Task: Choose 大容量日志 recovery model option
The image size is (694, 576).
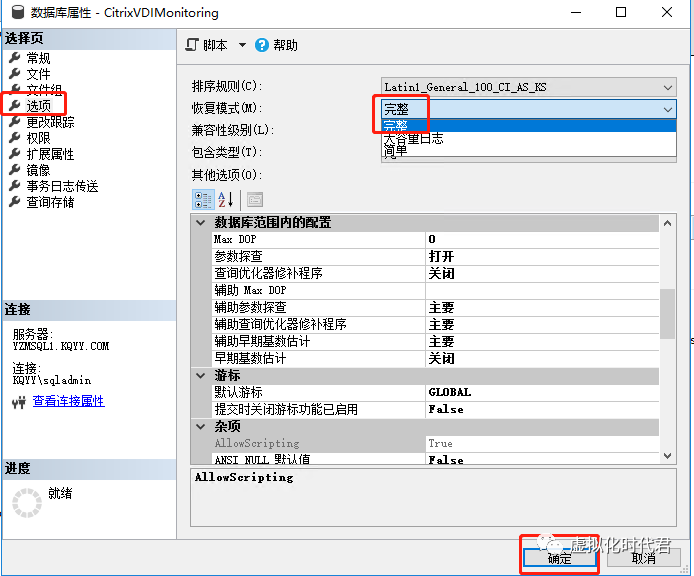Action: point(528,138)
